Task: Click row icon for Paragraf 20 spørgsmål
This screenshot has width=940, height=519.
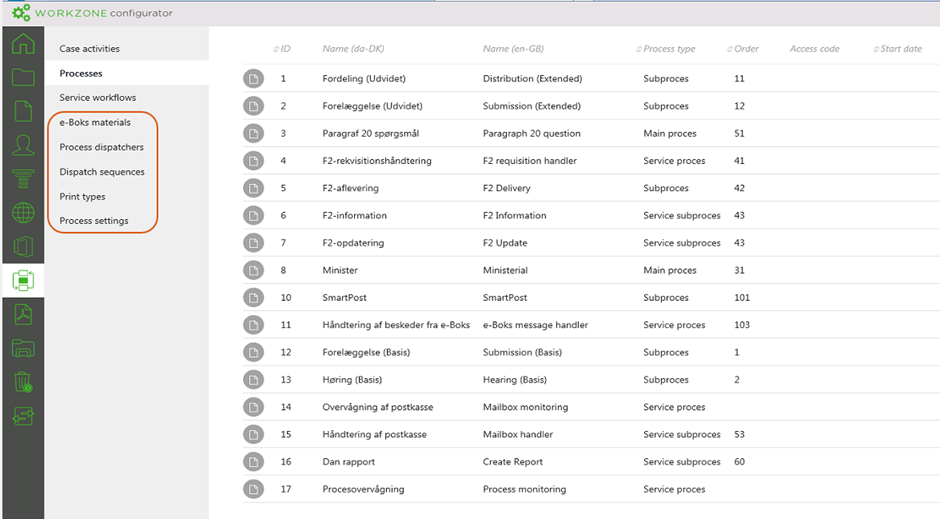Action: coord(254,134)
